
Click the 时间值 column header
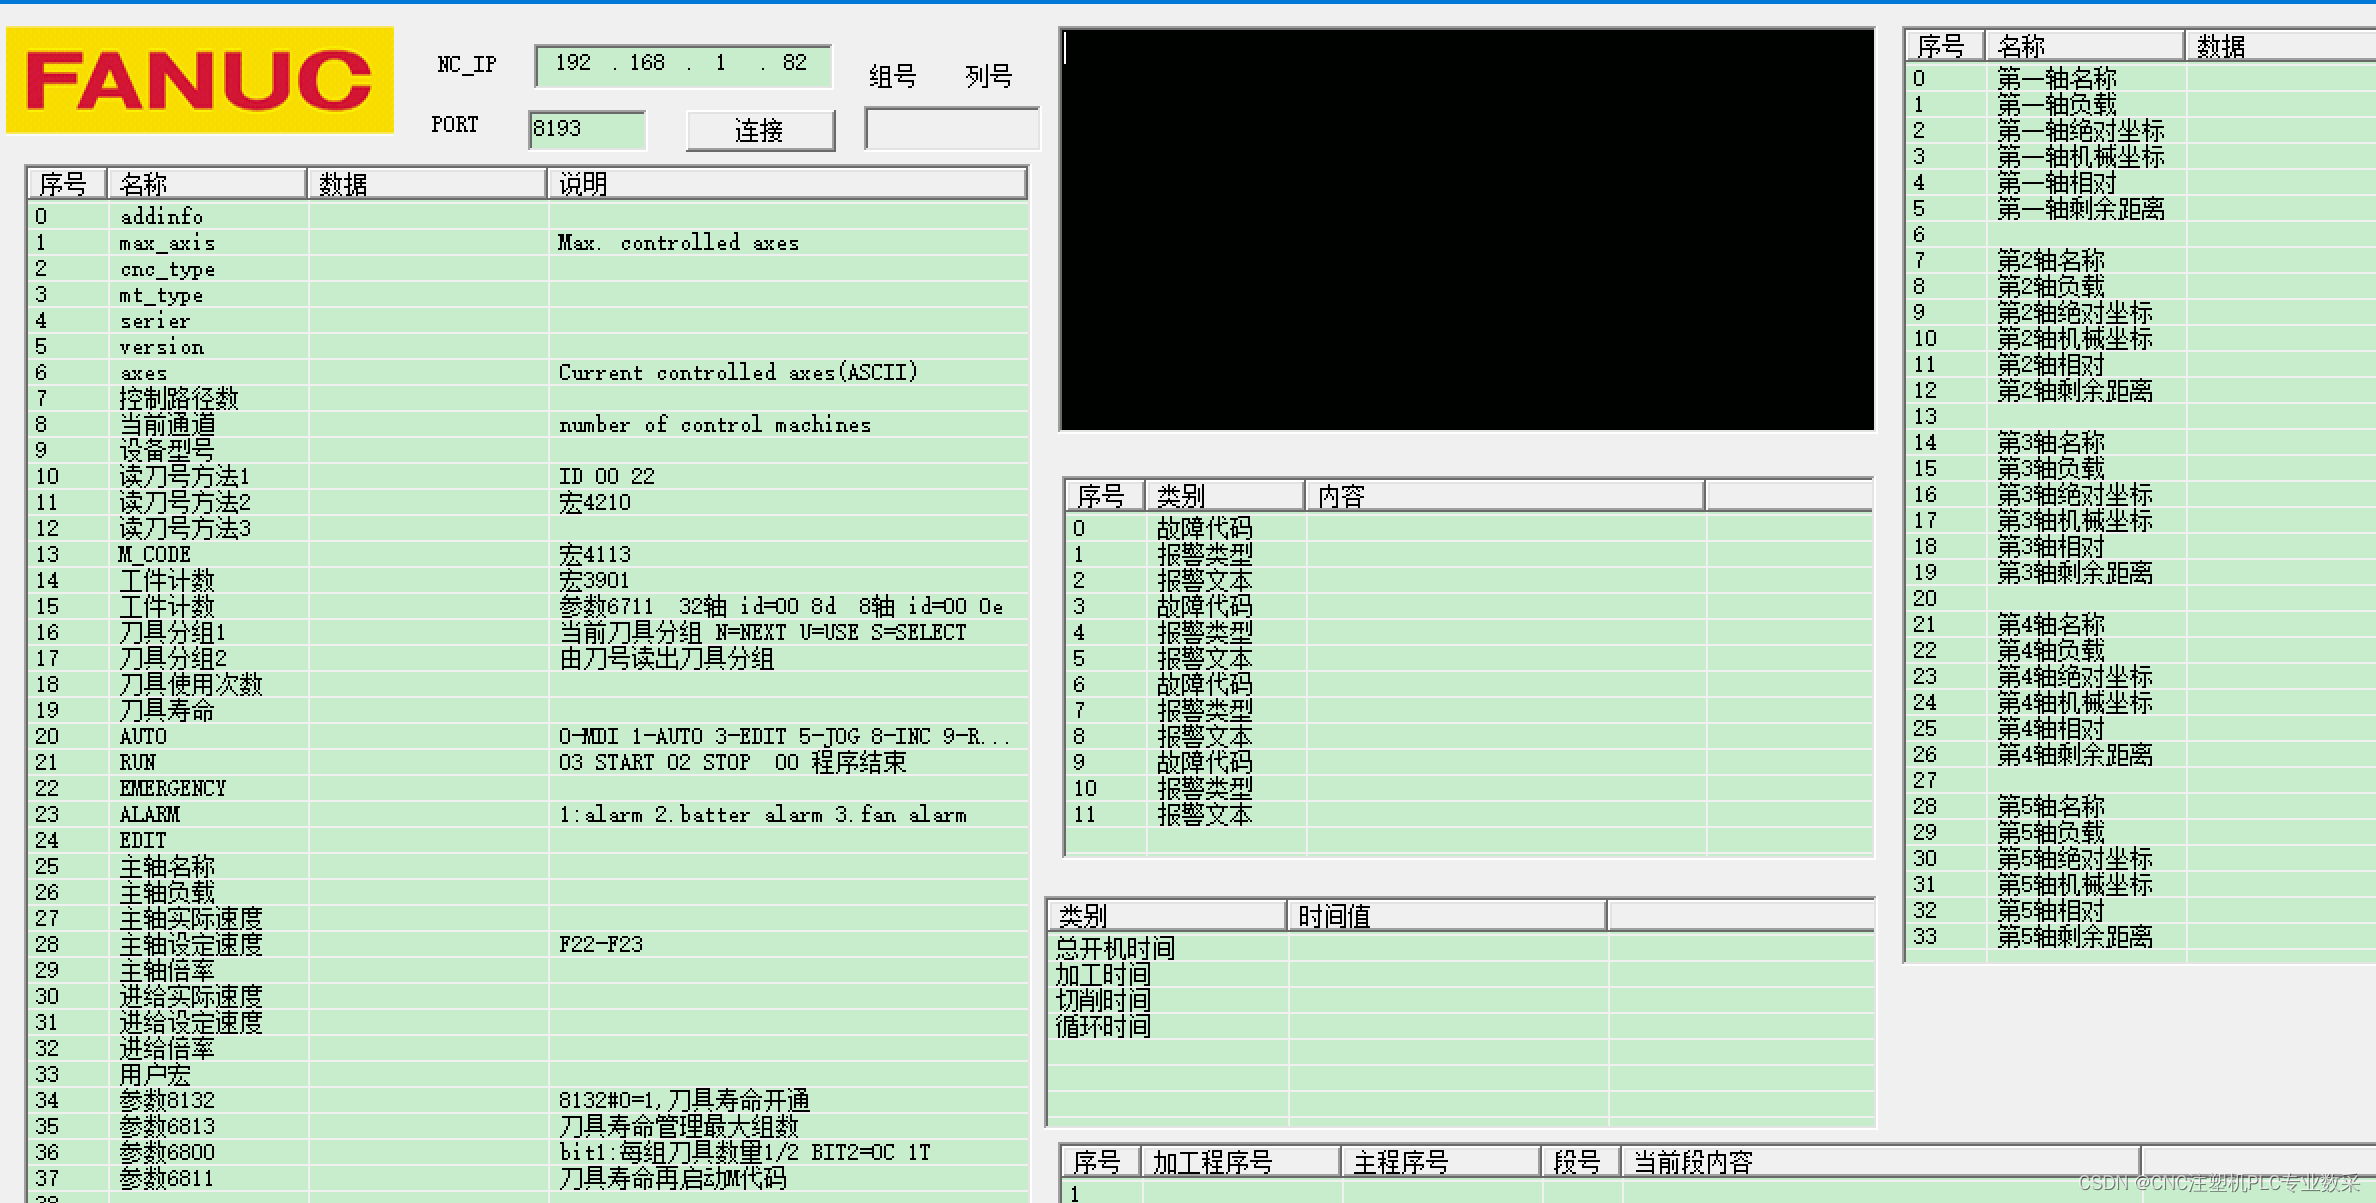point(1444,916)
